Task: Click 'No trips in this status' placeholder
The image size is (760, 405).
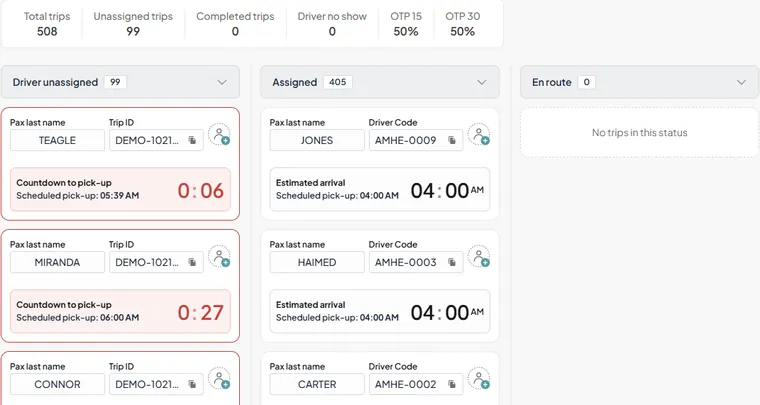Action: tap(639, 132)
